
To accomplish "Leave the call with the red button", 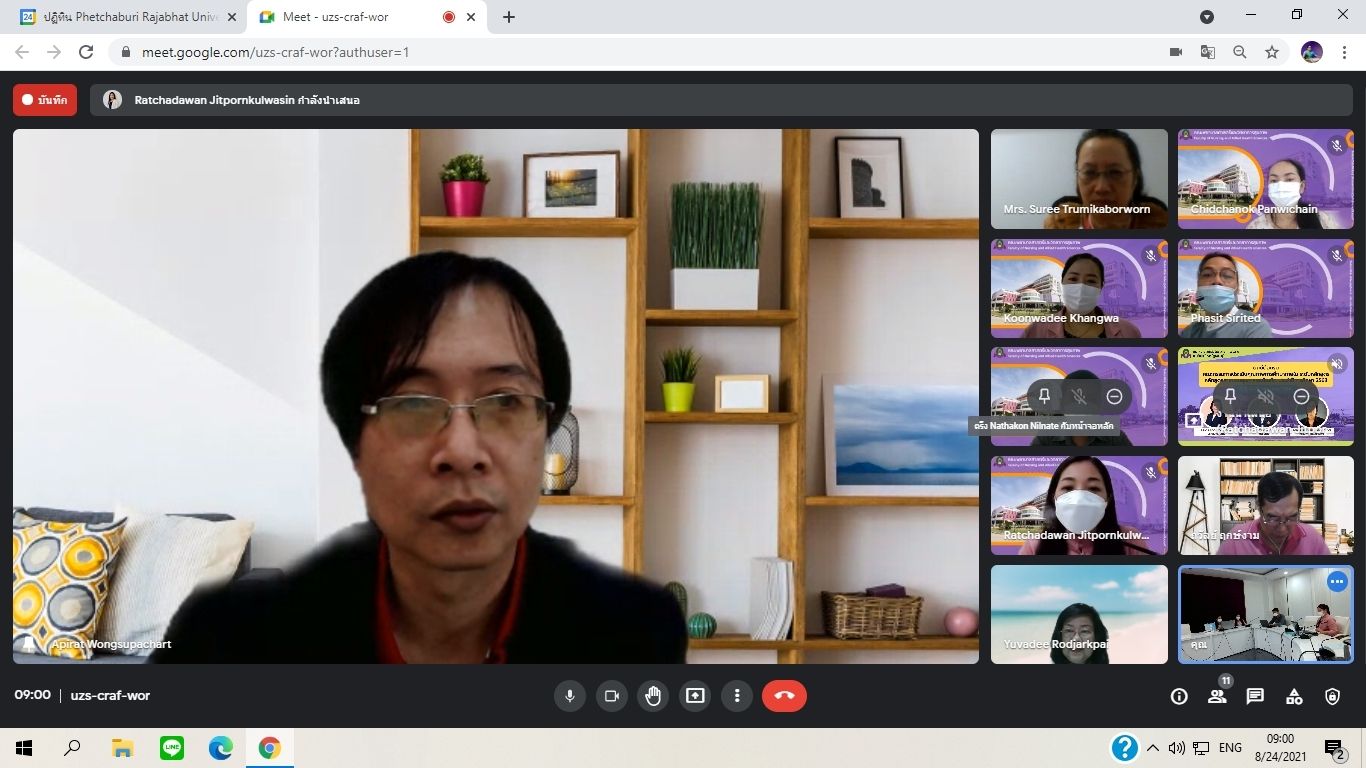I will tap(784, 696).
